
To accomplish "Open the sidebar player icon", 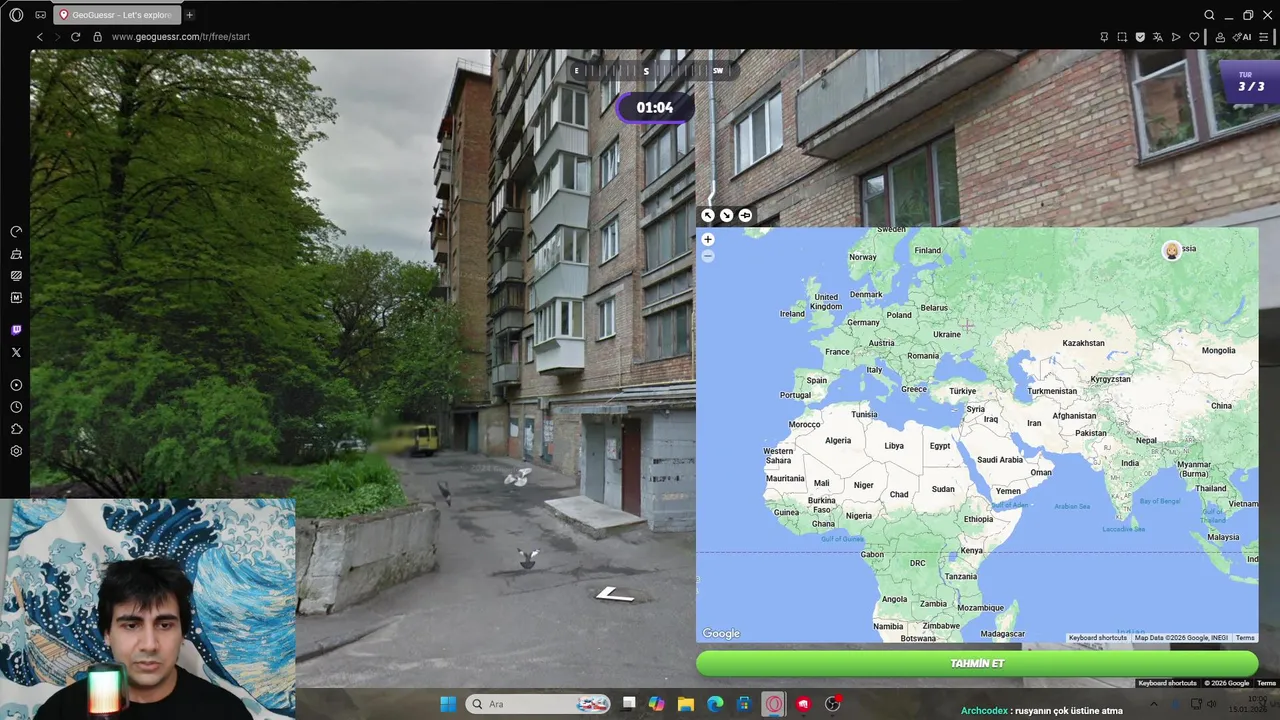I will [x=16, y=385].
